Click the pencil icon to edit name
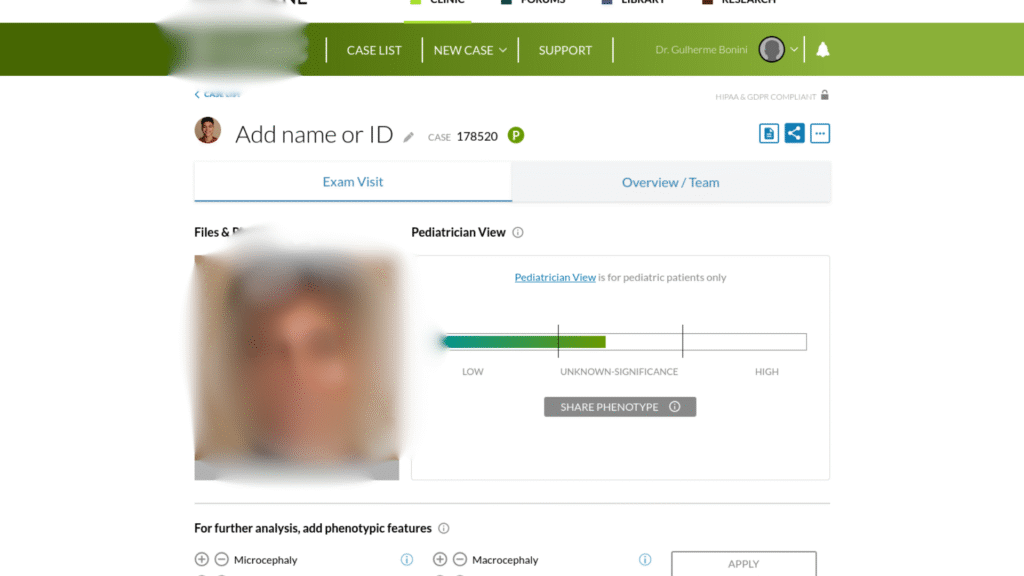Image resolution: width=1024 pixels, height=576 pixels. 408,137
